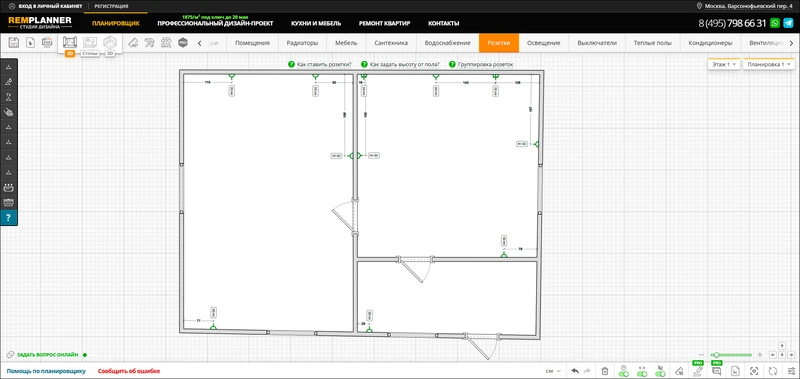Open the Радиаторы tab

302,43
